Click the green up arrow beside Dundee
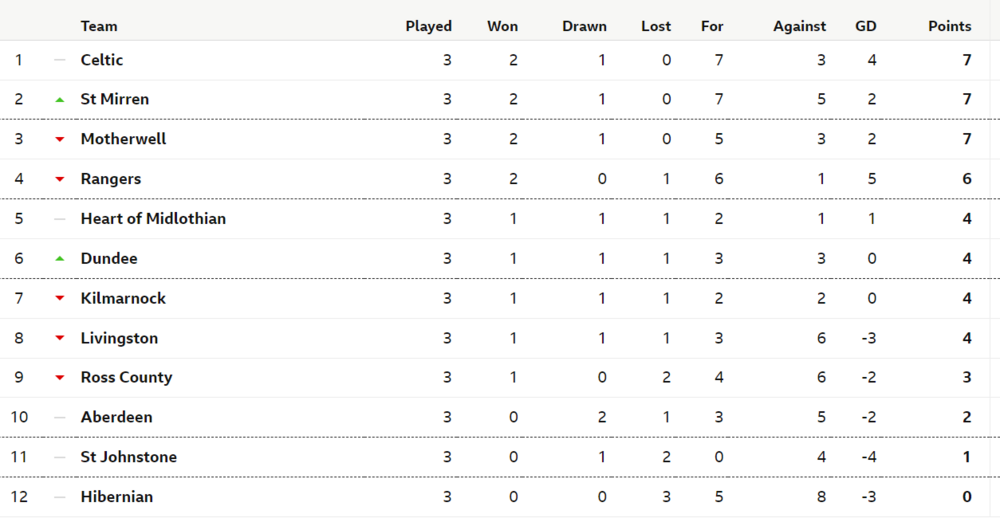 pos(60,259)
